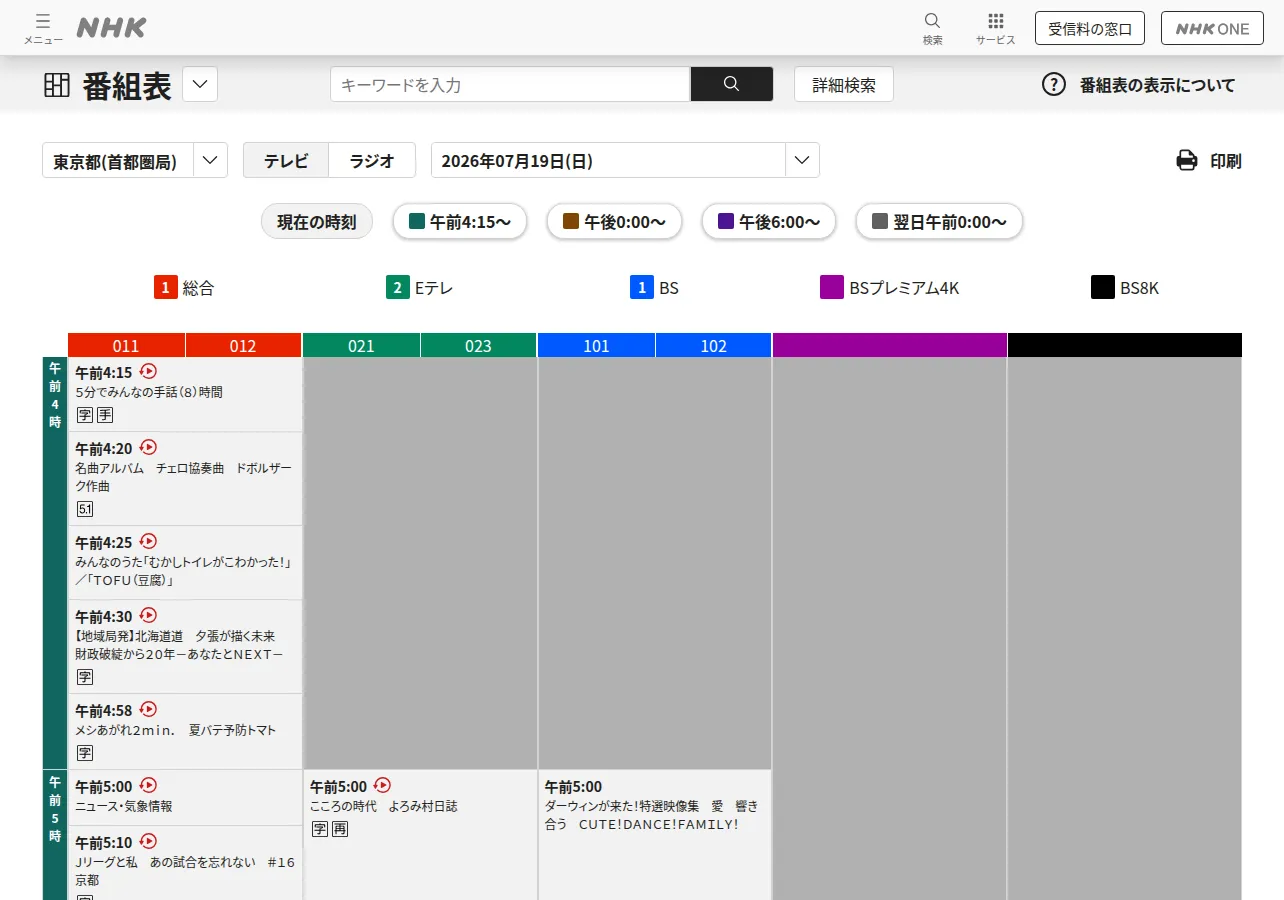Open 受信料の窓口
Screen dimensions: 1284x900
[1090, 29]
